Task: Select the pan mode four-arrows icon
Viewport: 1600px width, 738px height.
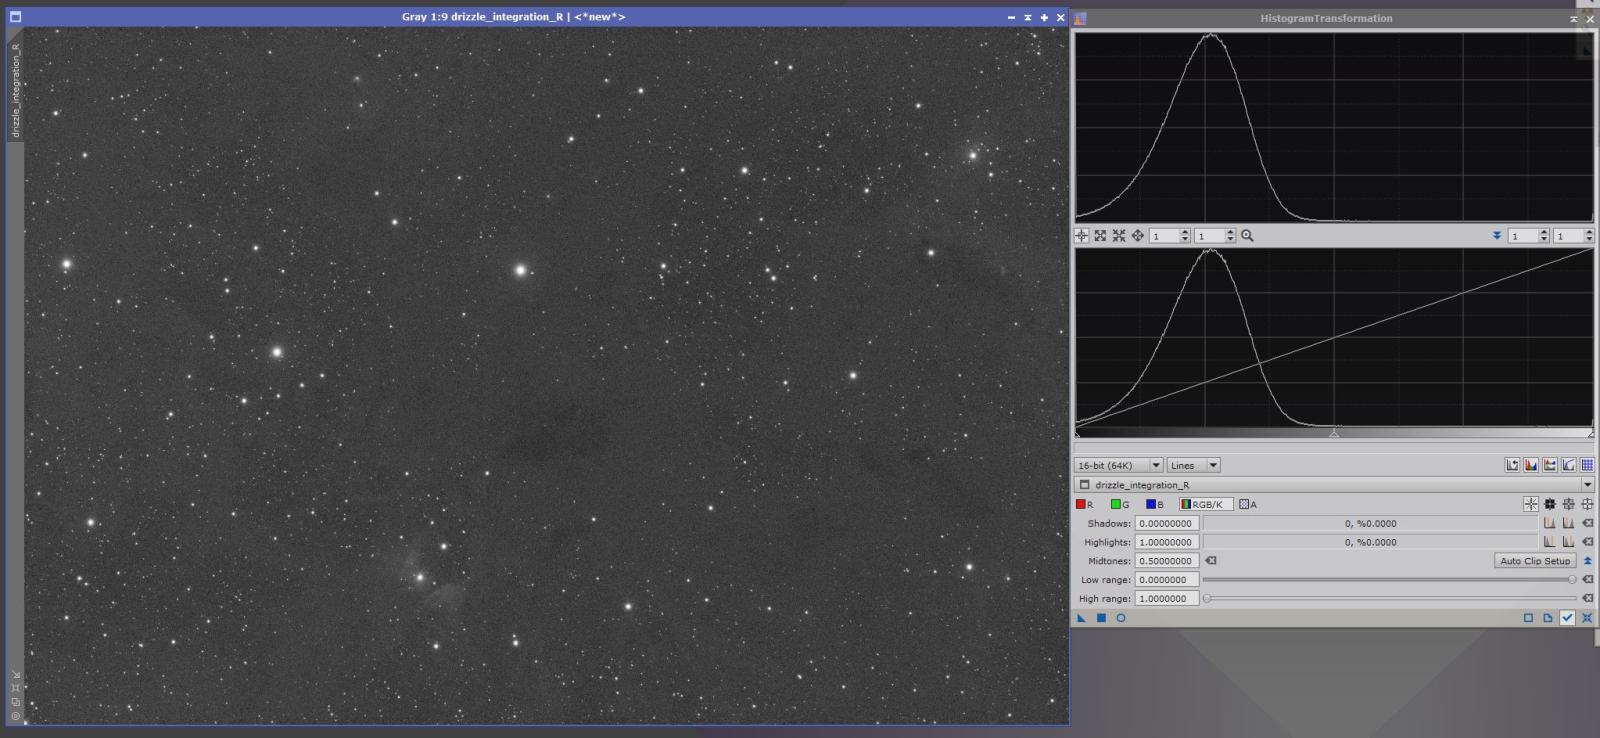Action: 1138,236
